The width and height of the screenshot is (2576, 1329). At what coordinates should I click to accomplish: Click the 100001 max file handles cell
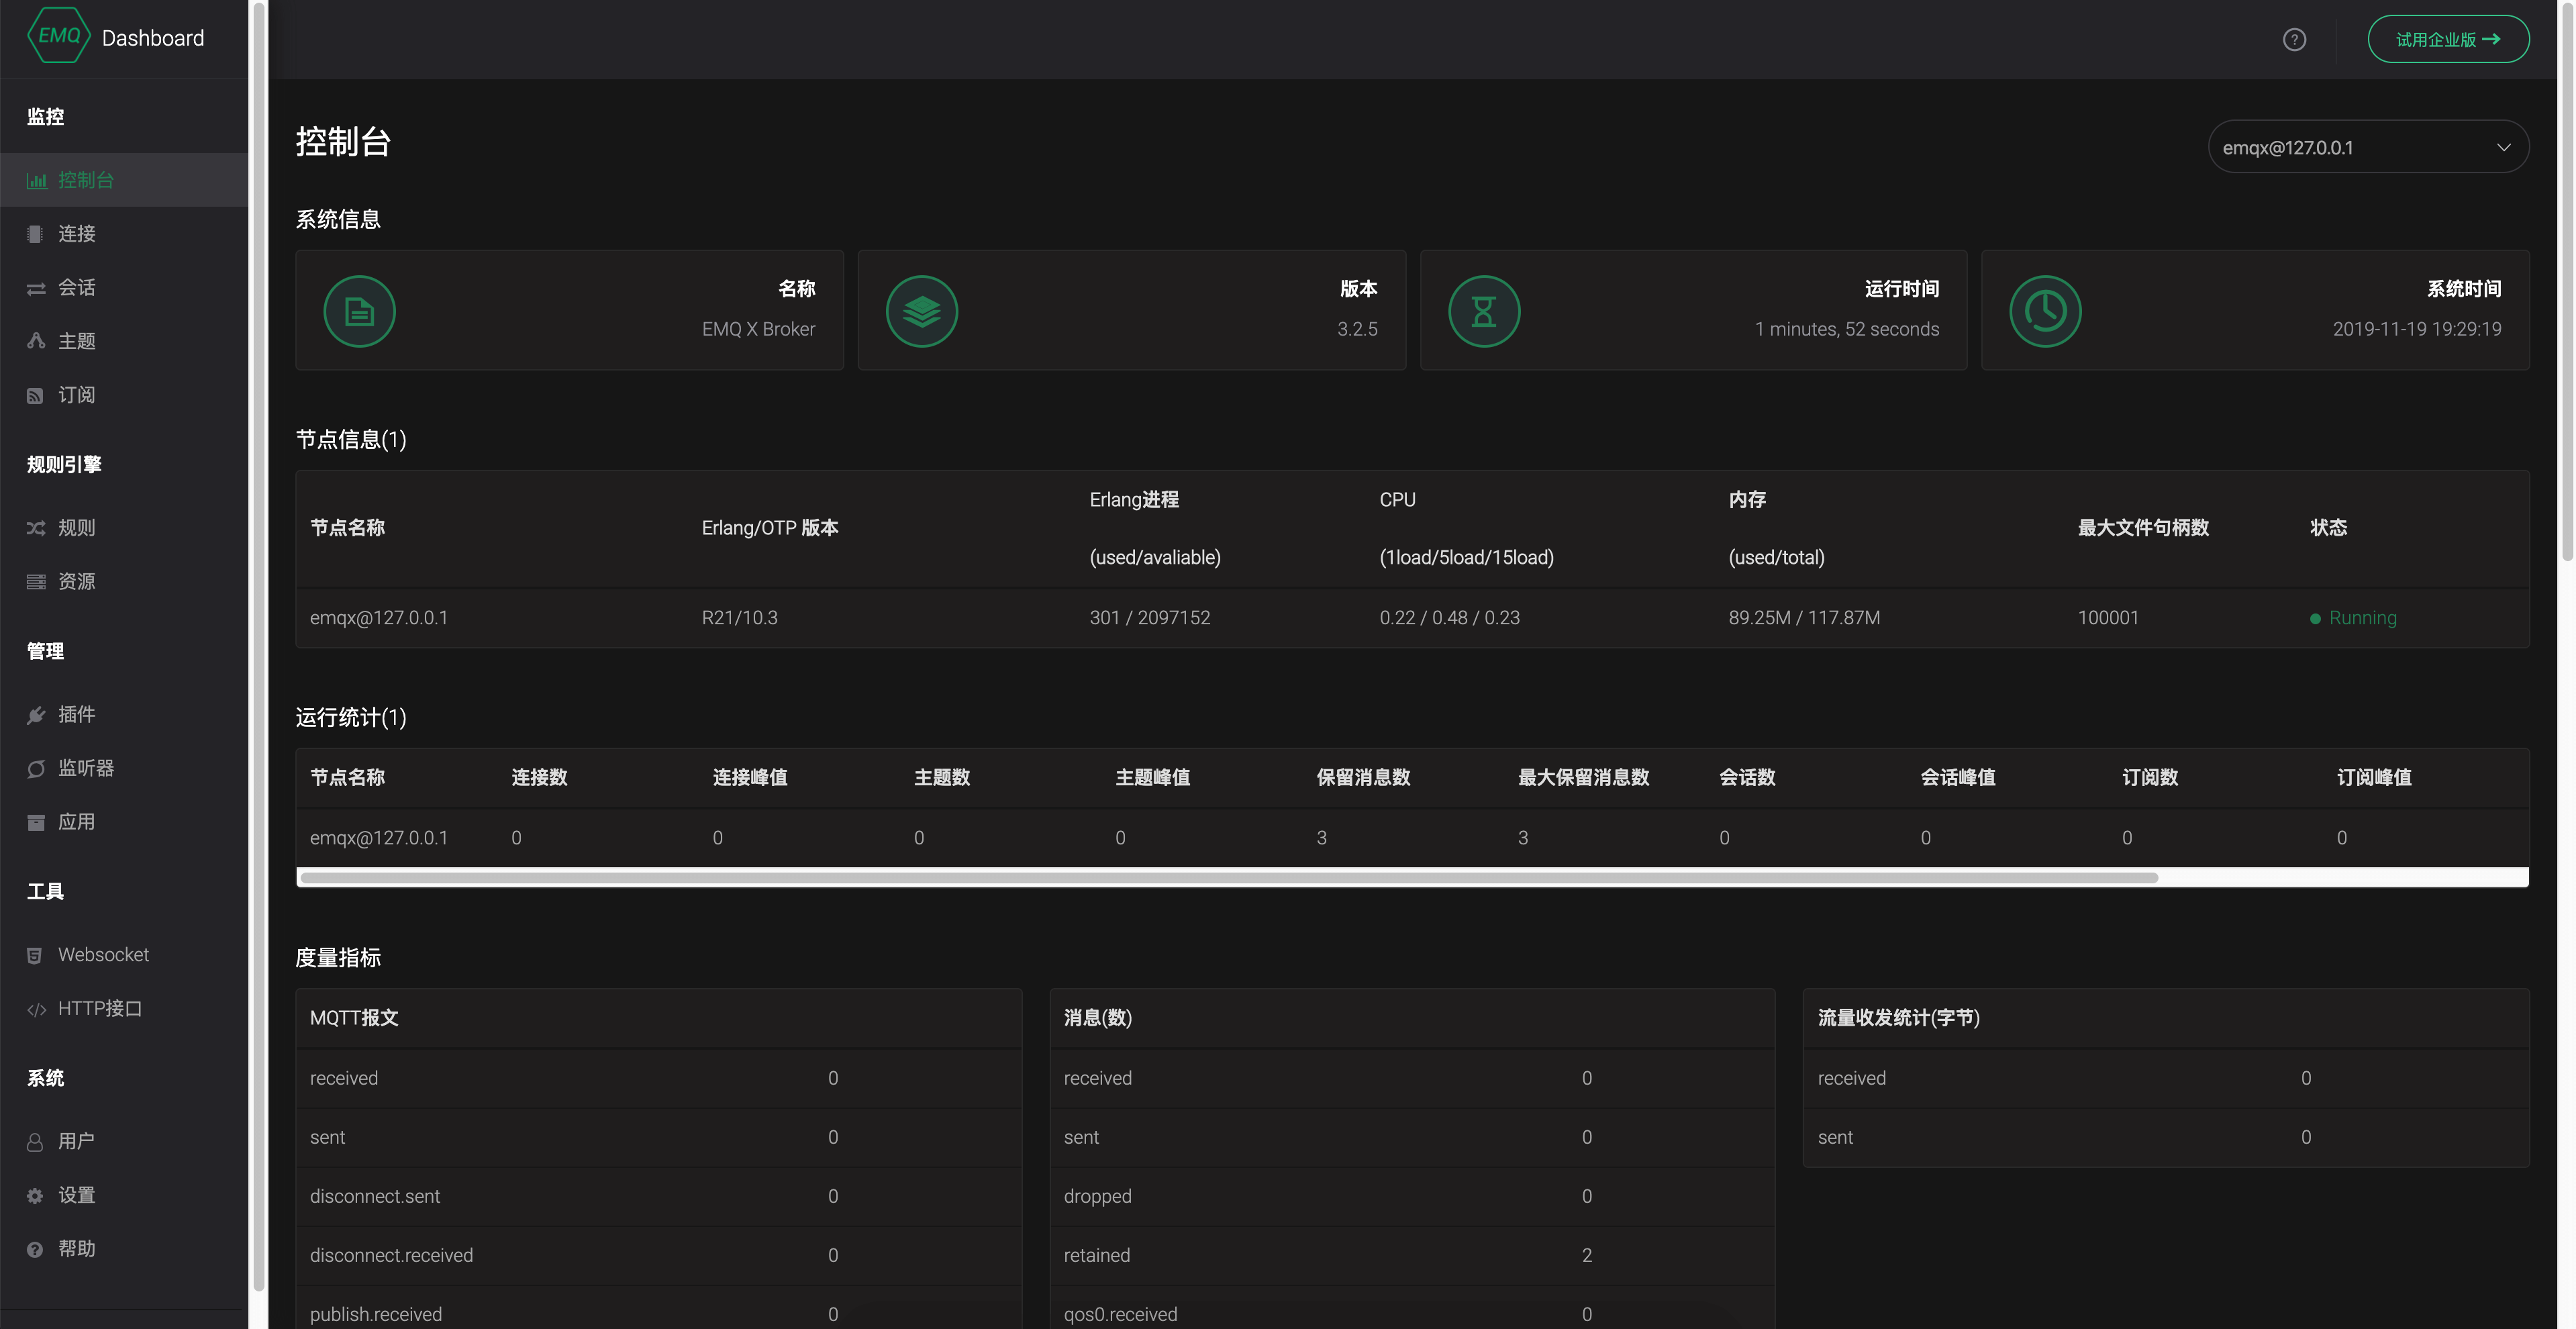[x=2107, y=618]
